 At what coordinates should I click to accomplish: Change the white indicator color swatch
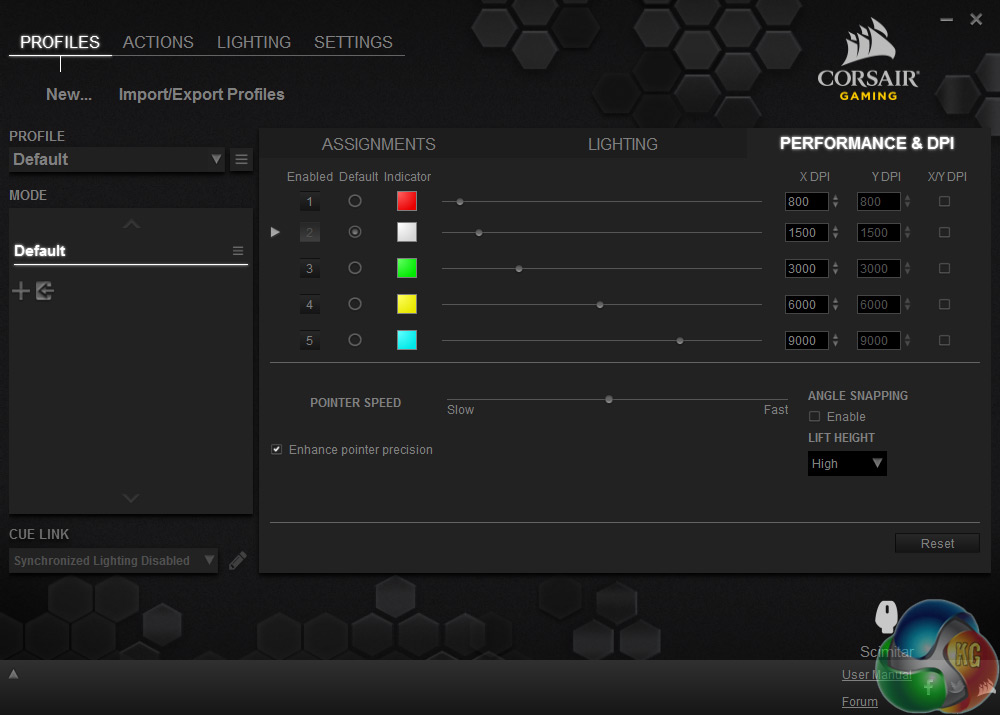click(x=407, y=232)
